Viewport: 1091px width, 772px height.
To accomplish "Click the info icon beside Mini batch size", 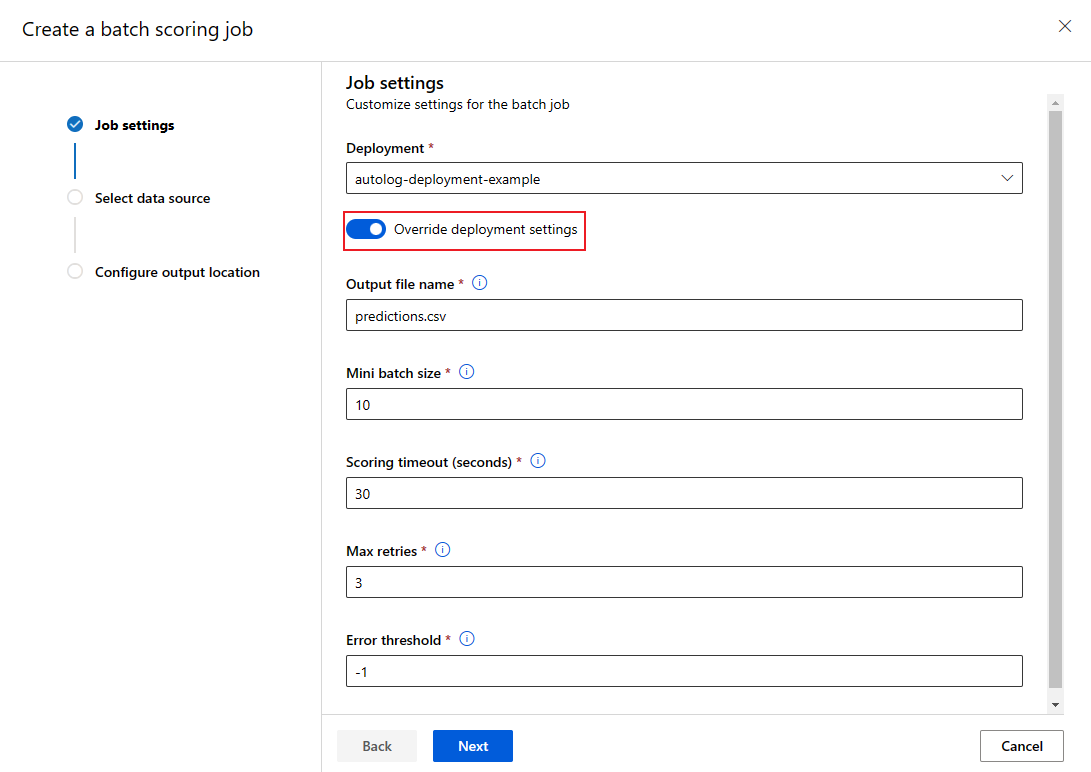I will click(466, 372).
